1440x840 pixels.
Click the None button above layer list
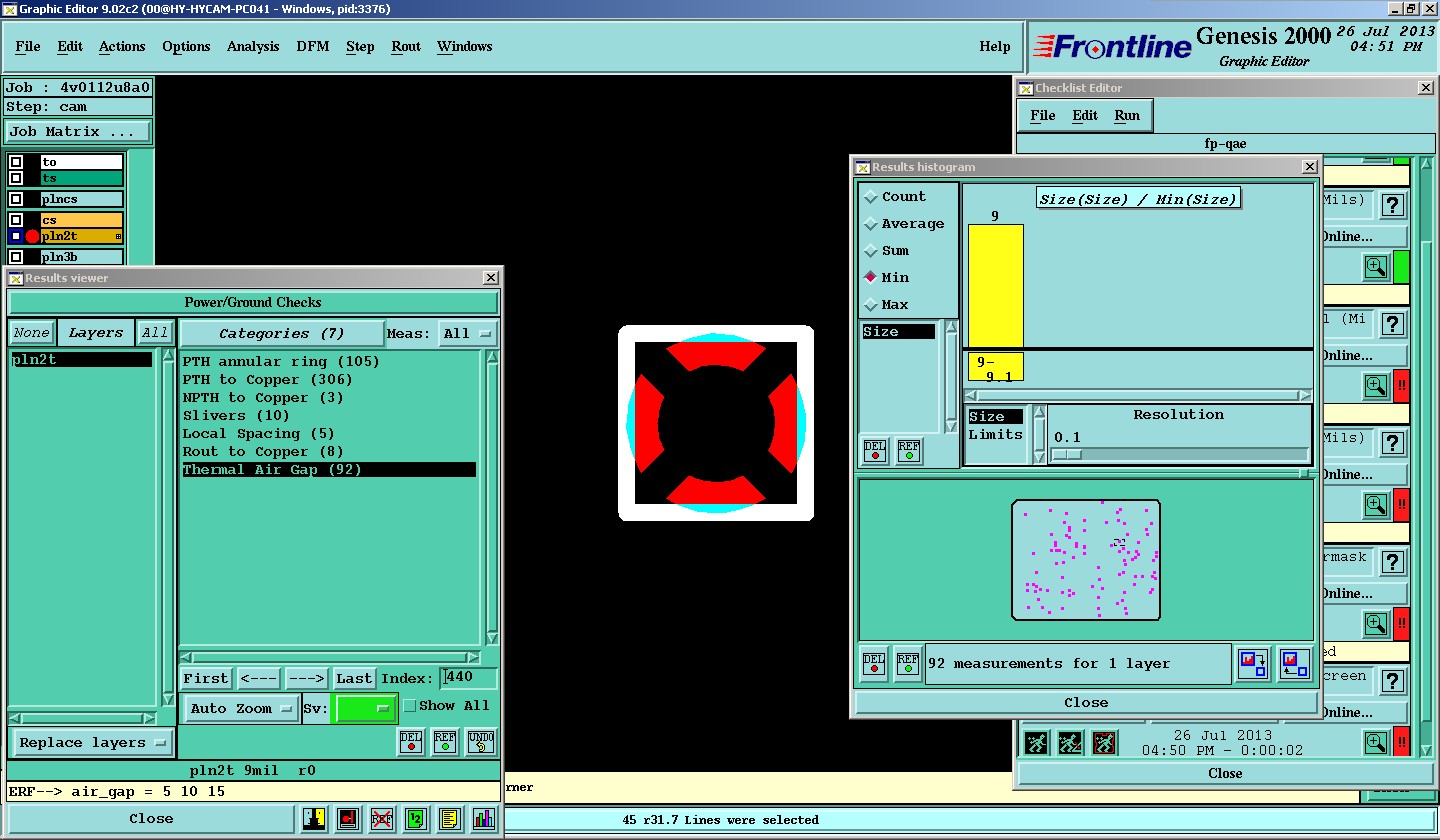tap(32, 333)
